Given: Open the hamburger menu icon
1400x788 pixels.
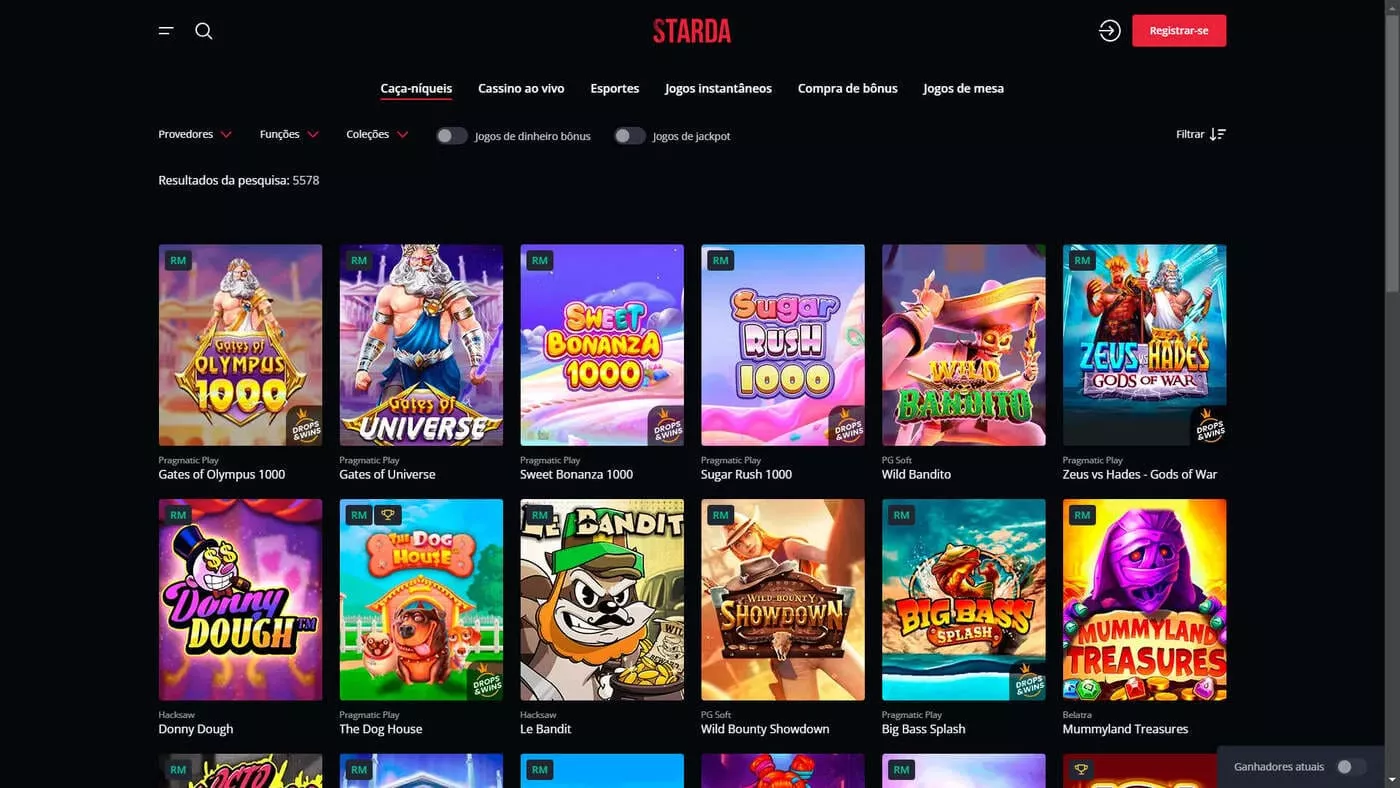Looking at the screenshot, I should (166, 31).
